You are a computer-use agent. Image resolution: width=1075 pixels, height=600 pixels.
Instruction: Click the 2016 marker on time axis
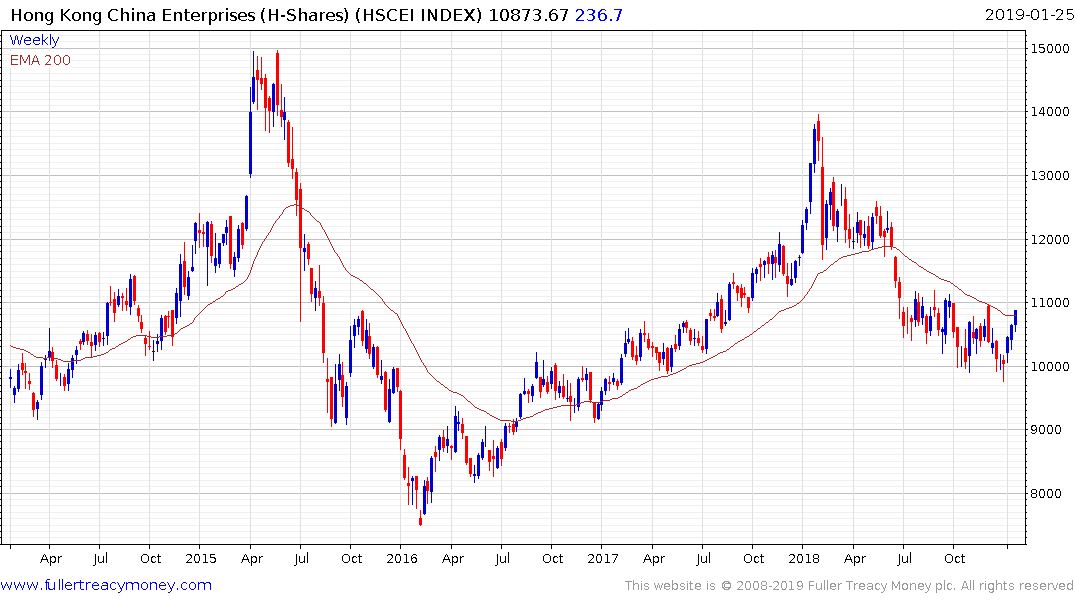(401, 558)
